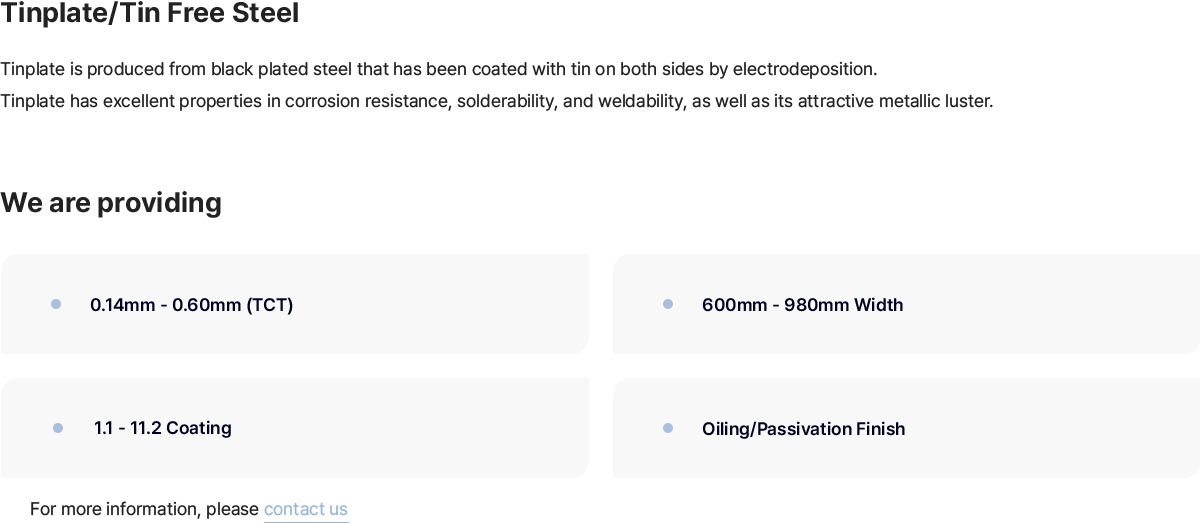Click bullet dot beside 0.14mm - 0.60mm (TCT)
Image resolution: width=1200 pixels, height=523 pixels.
56,304
